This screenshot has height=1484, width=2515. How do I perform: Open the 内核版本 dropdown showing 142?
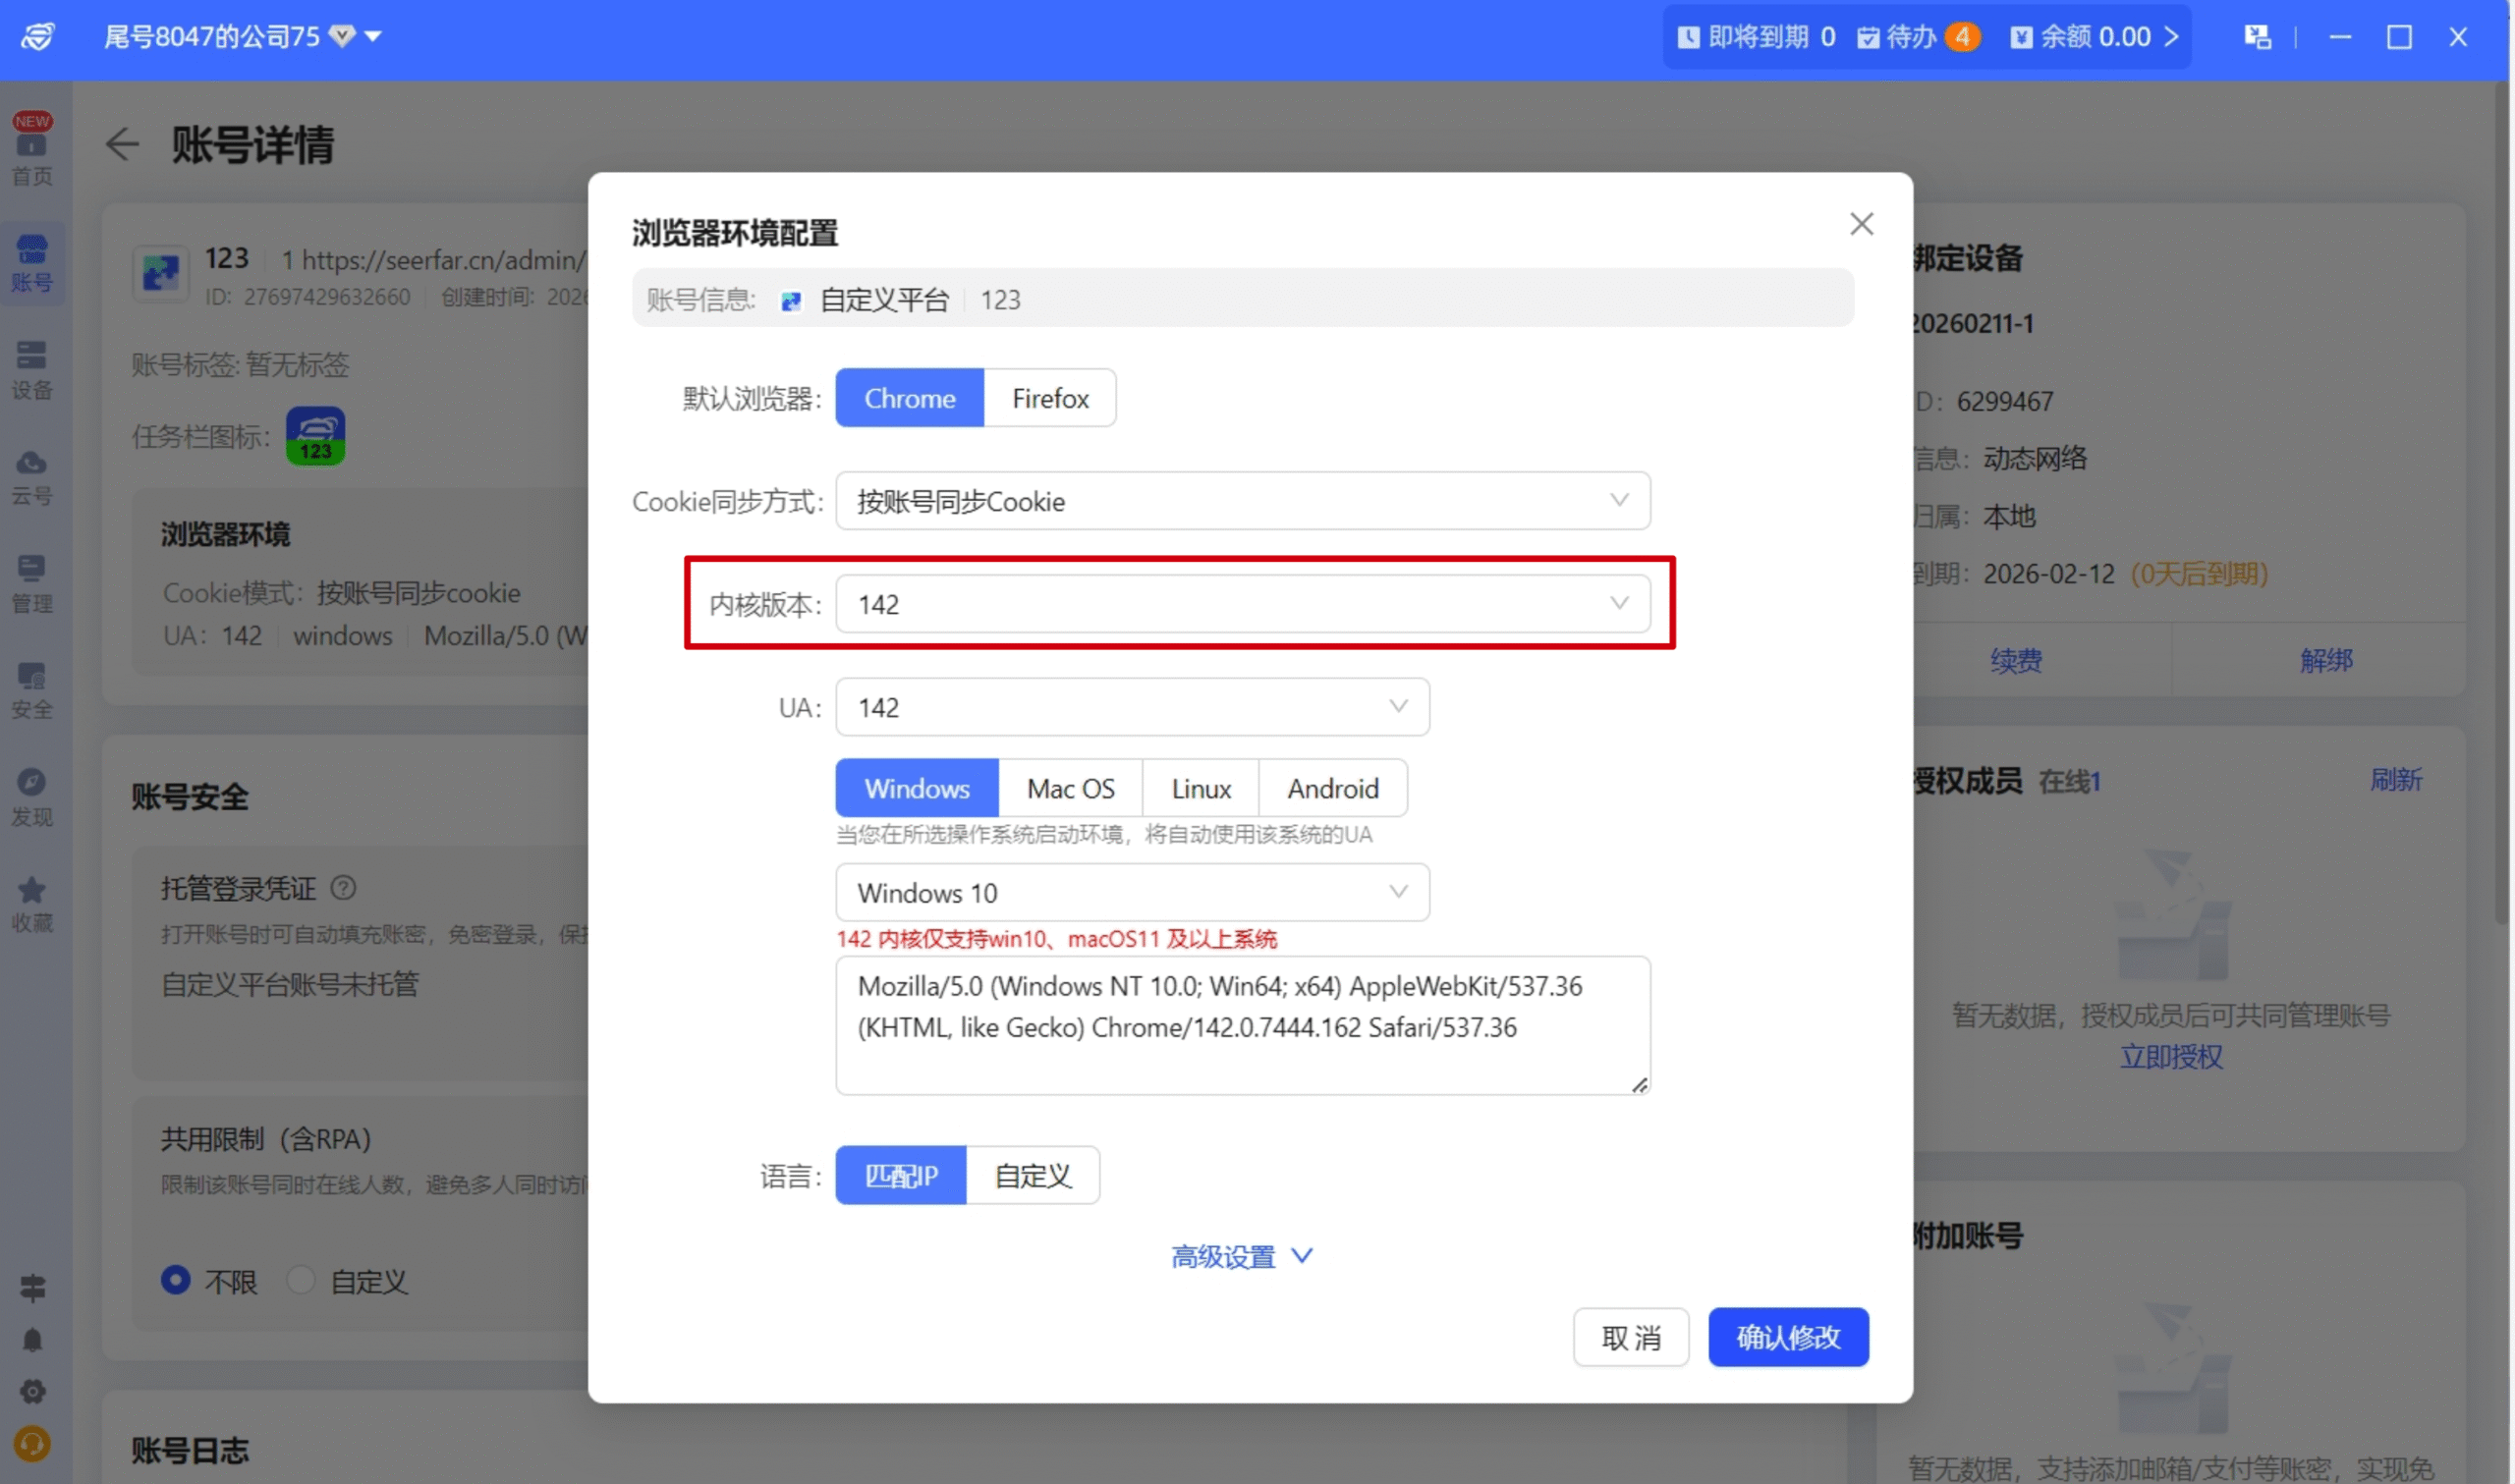[x=1242, y=604]
